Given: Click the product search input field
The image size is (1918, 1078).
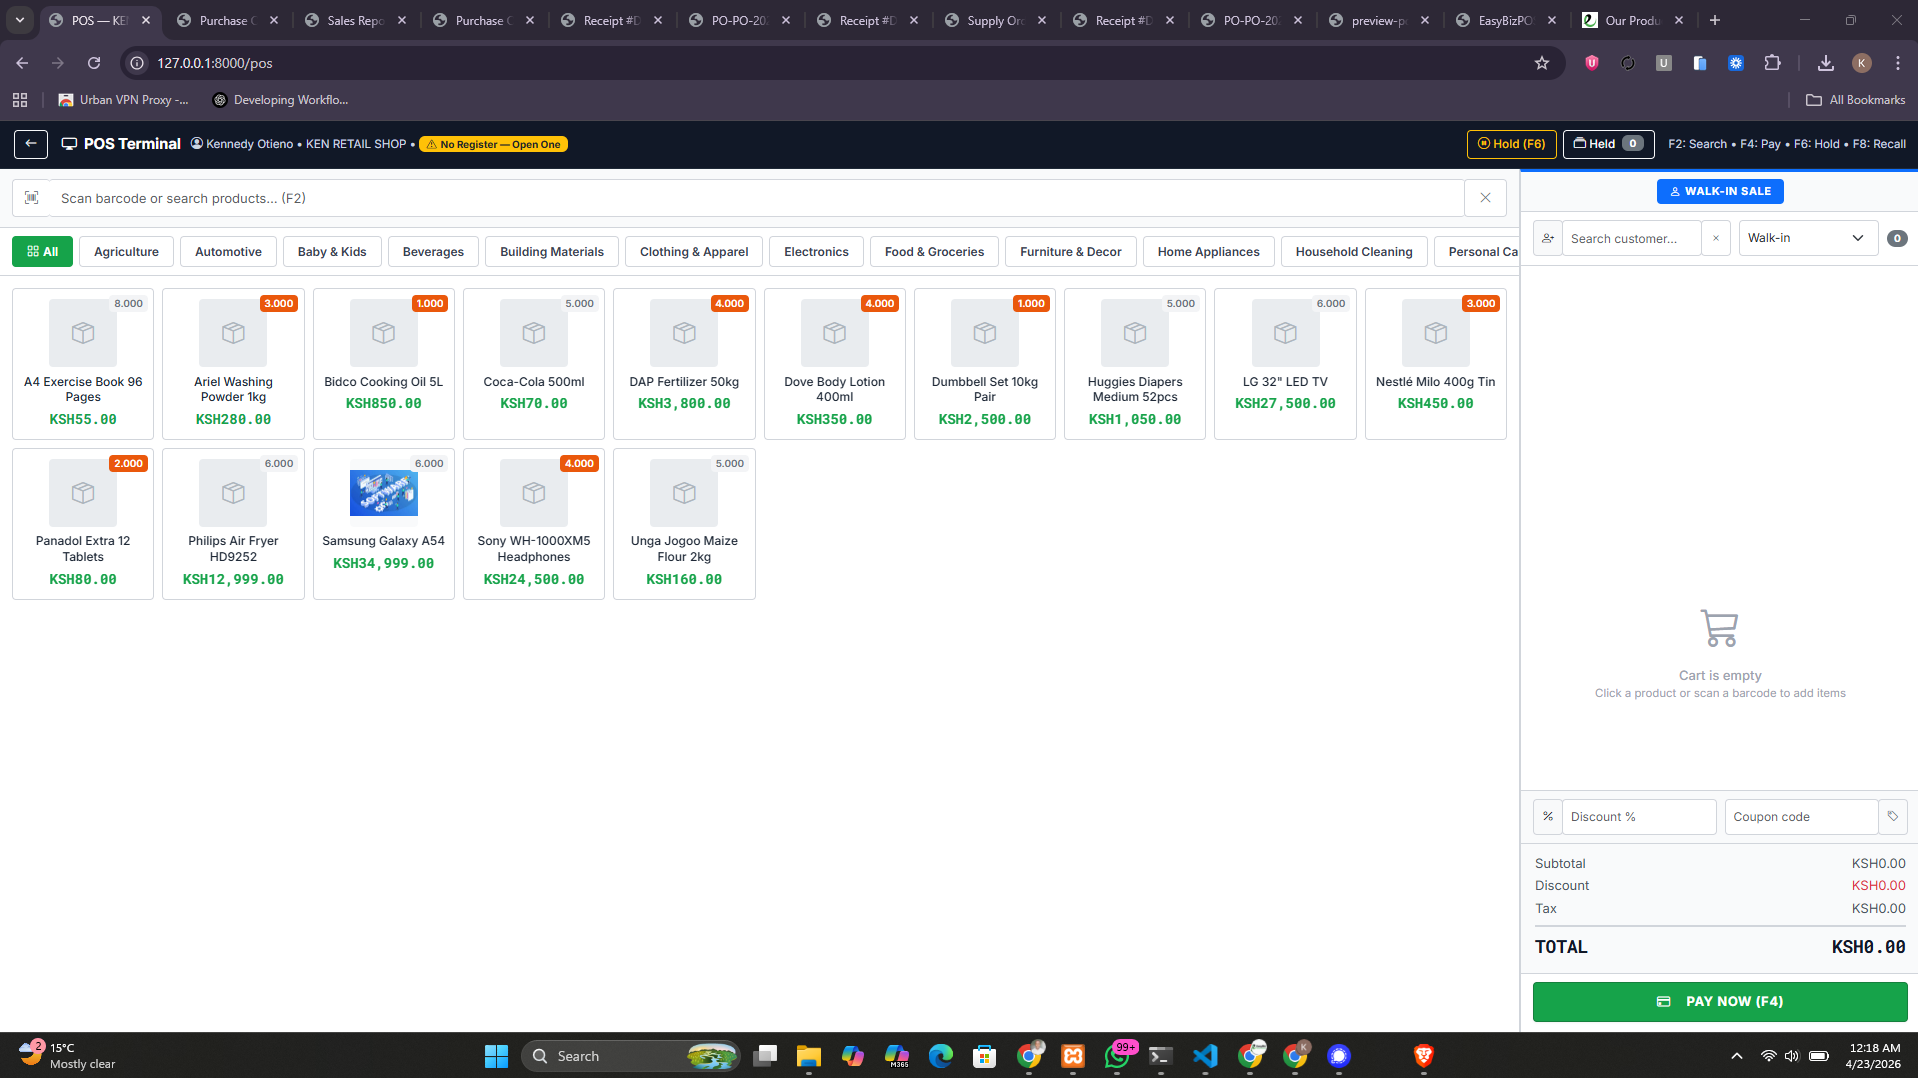Looking at the screenshot, I should coord(757,198).
